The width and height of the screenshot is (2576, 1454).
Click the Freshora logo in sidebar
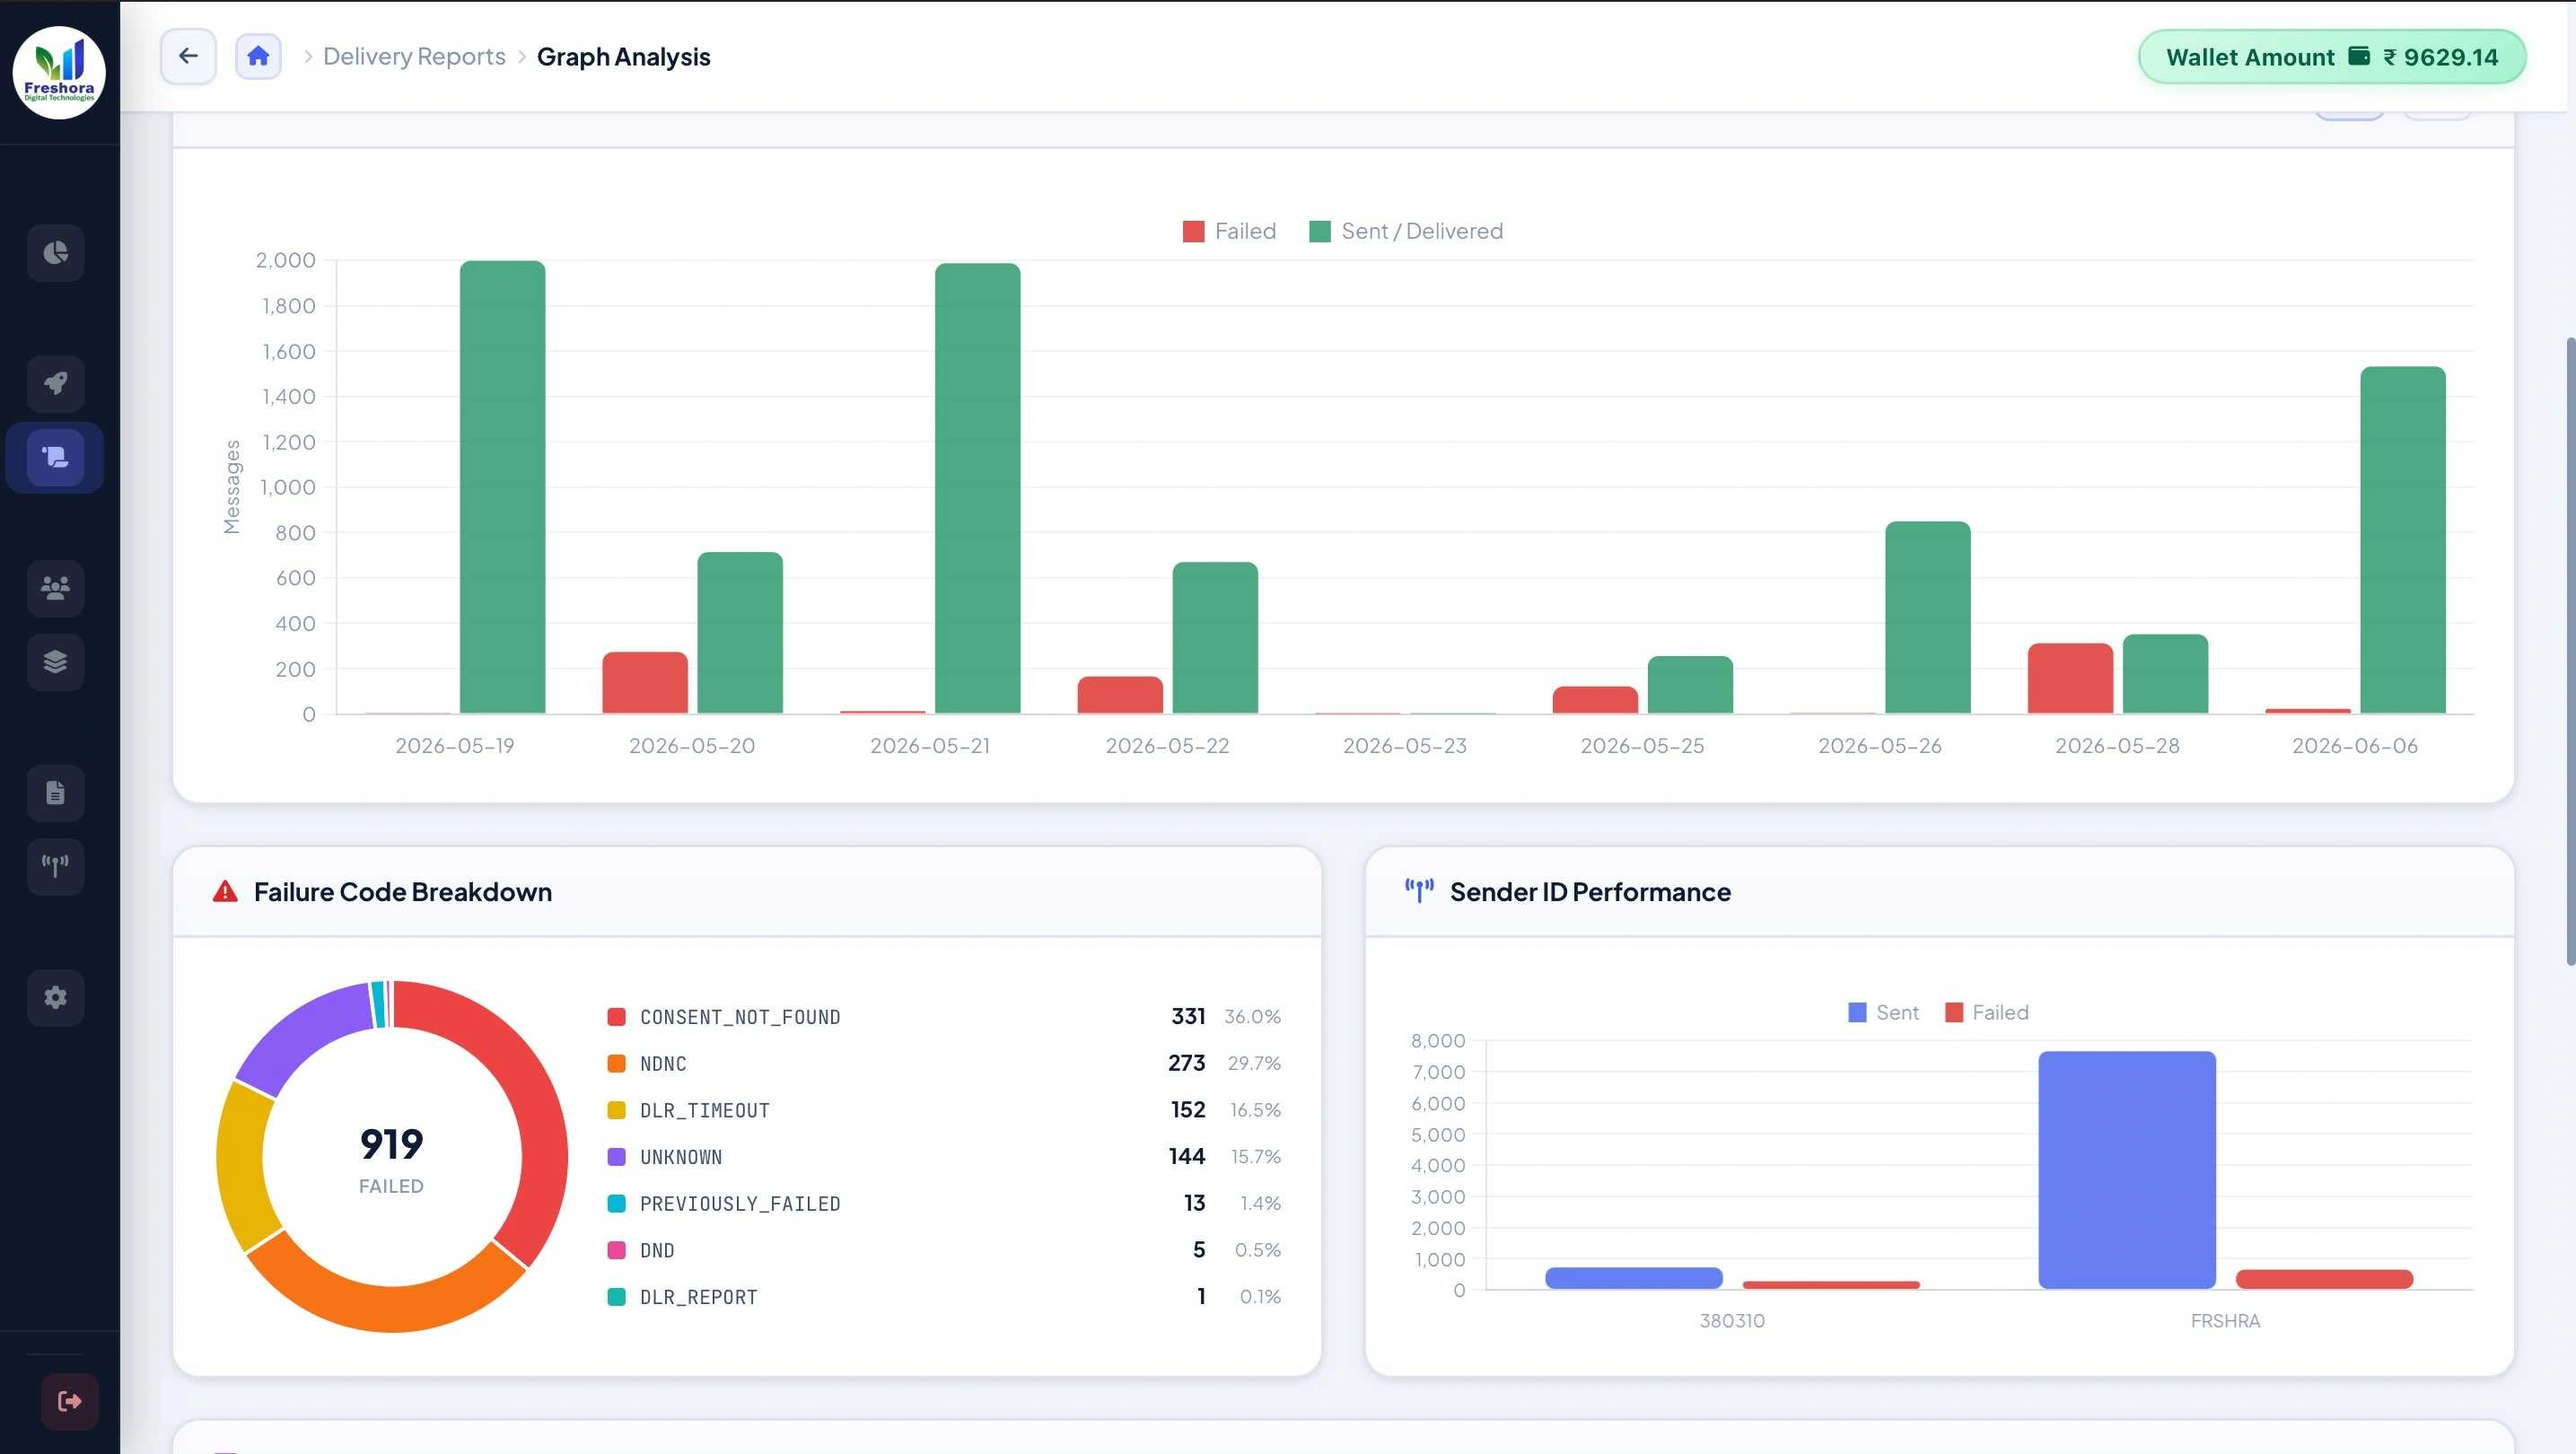(59, 72)
